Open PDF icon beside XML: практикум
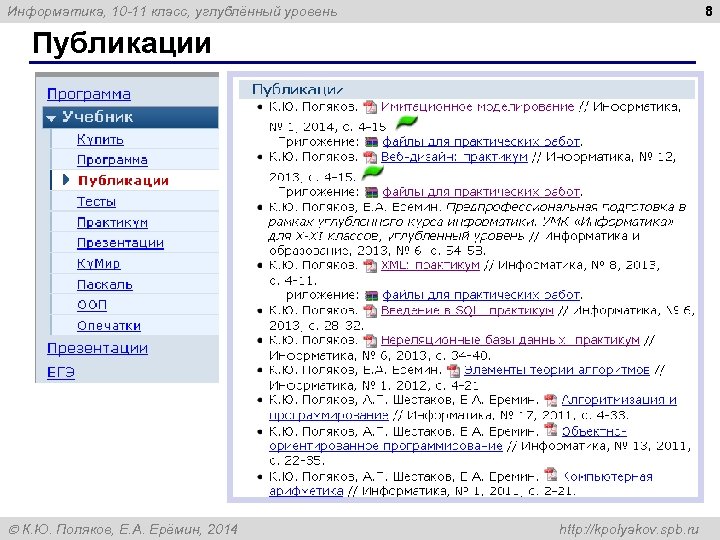The image size is (720, 540). click(370, 265)
